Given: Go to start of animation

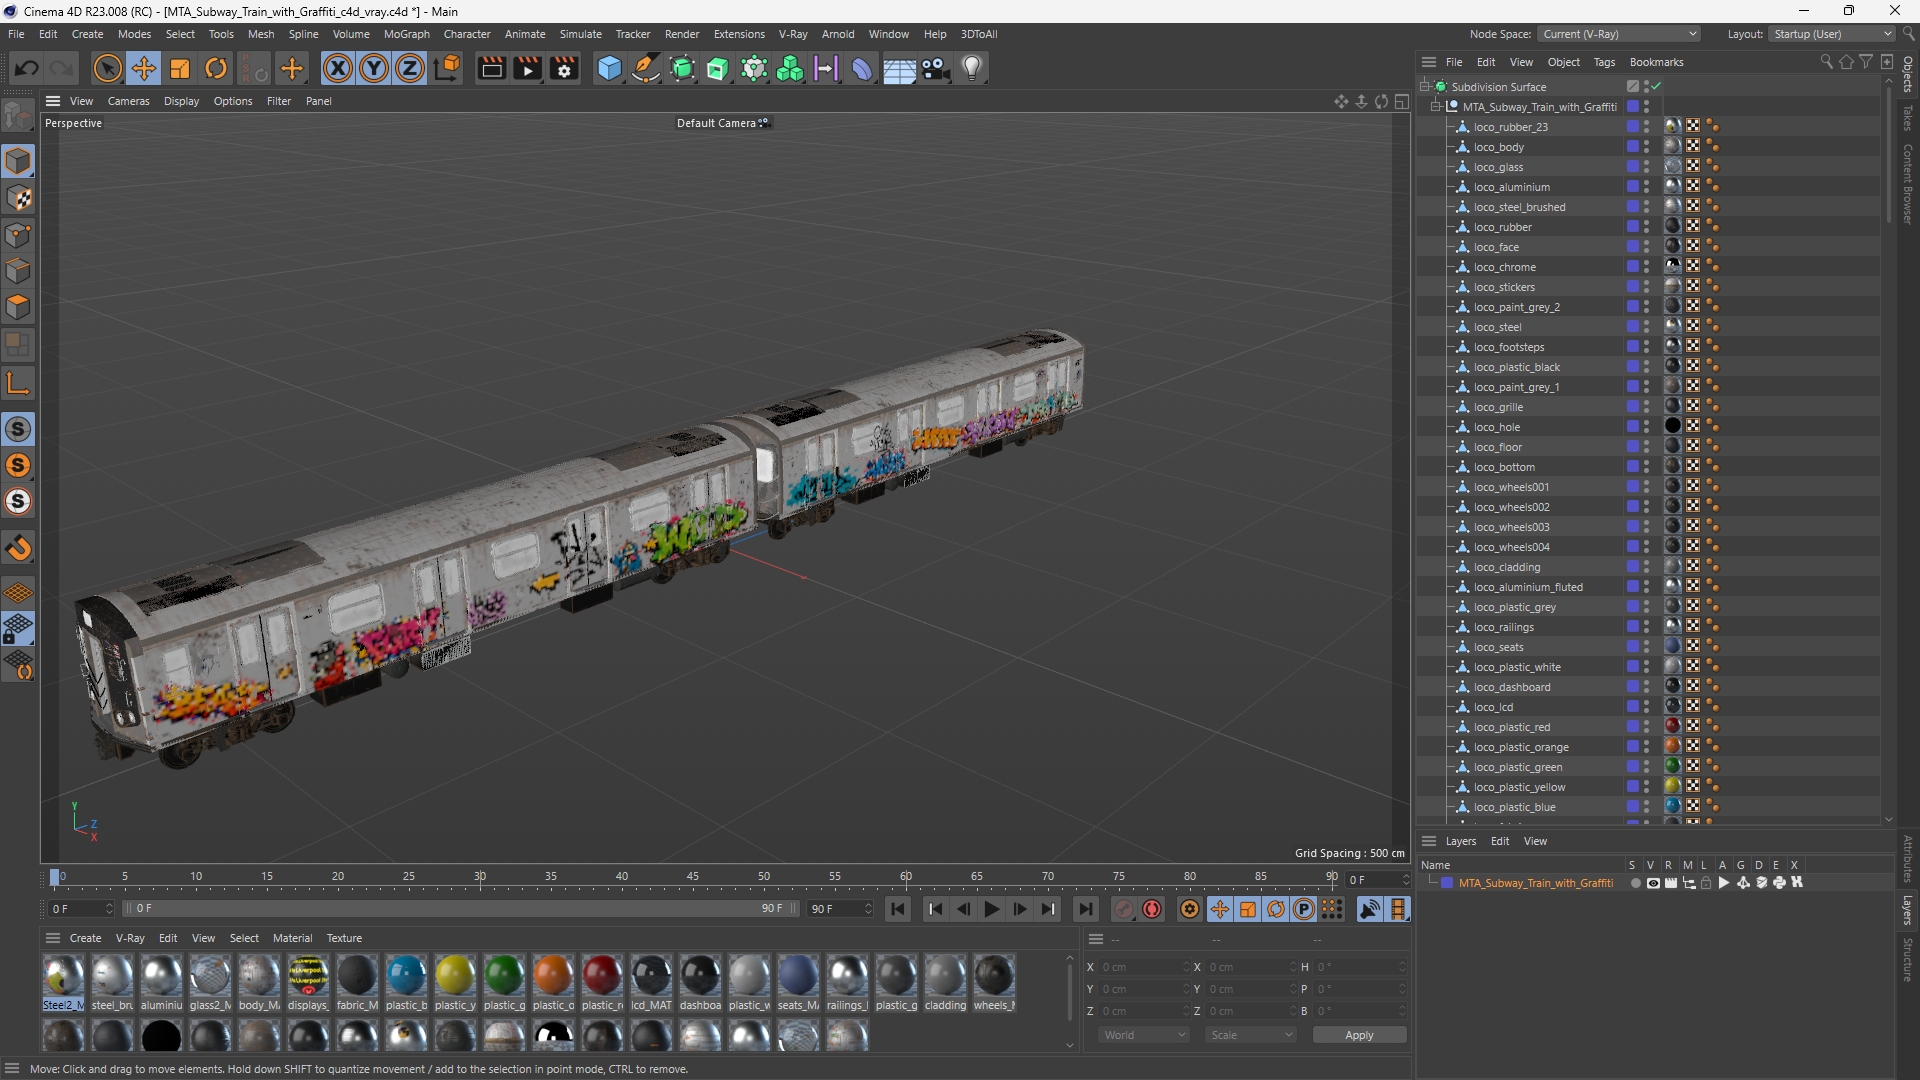Looking at the screenshot, I should click(898, 909).
